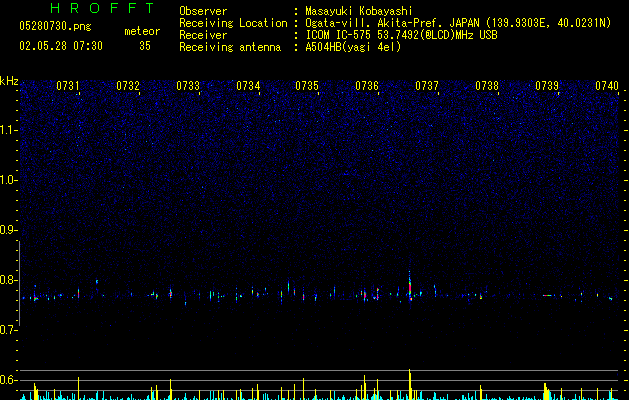Click the 1.1 kHz axis label
This screenshot has width=629, height=400.
pos(9,130)
